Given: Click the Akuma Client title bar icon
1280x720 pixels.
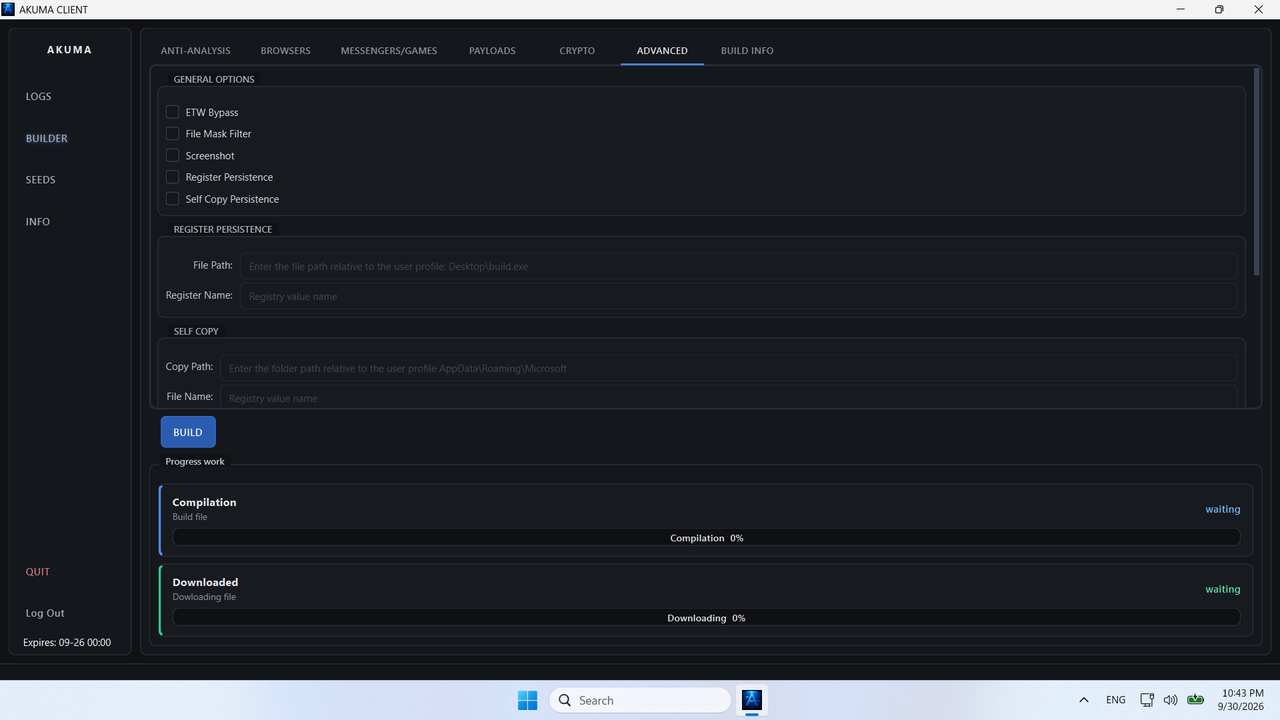Looking at the screenshot, I should pyautogui.click(x=8, y=9).
